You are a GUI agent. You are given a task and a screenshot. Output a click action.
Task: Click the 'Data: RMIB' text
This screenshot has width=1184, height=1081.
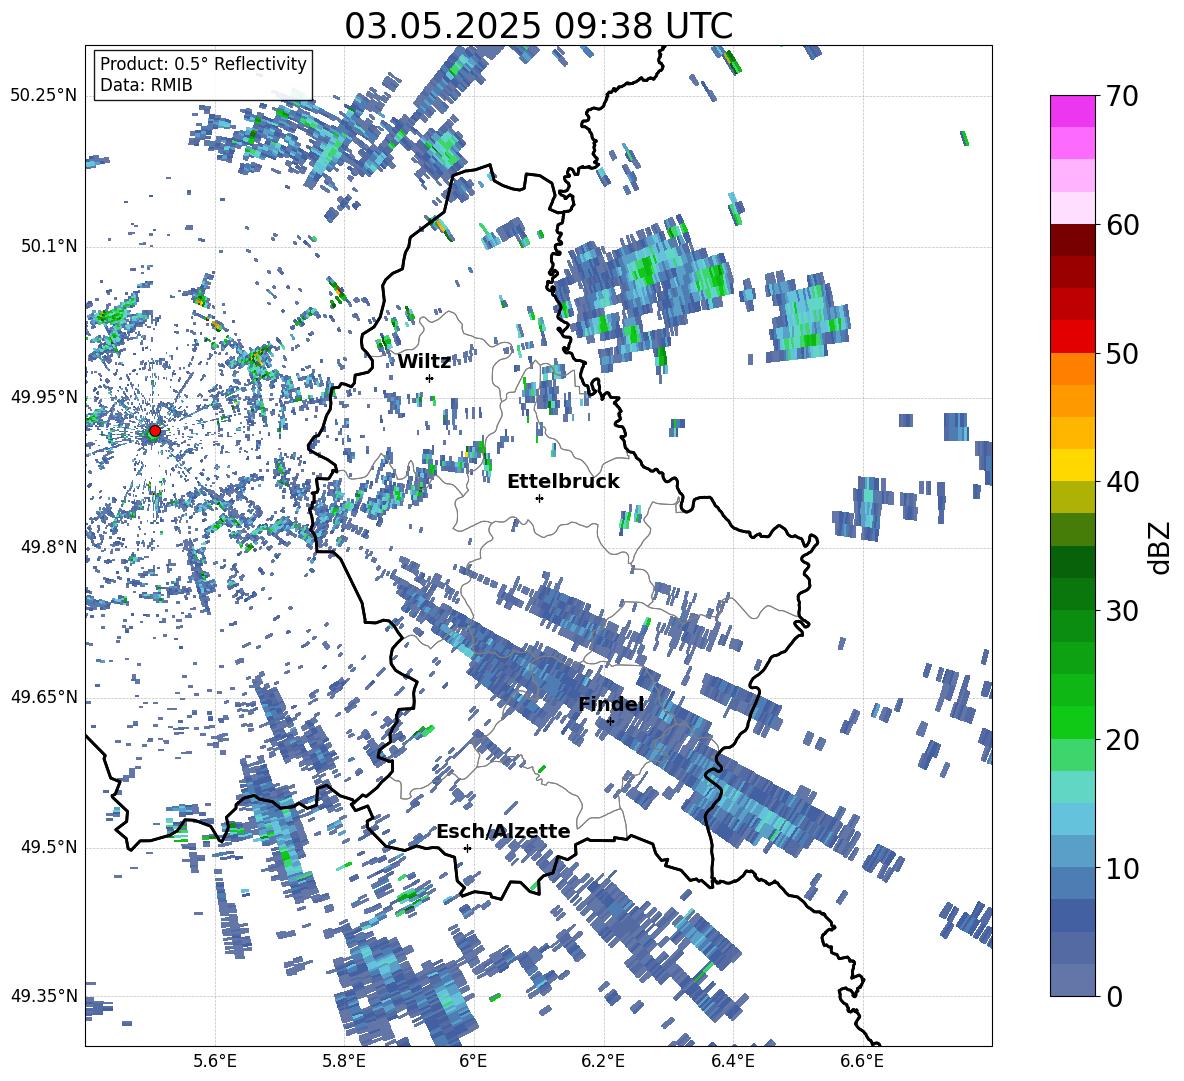[x=146, y=85]
